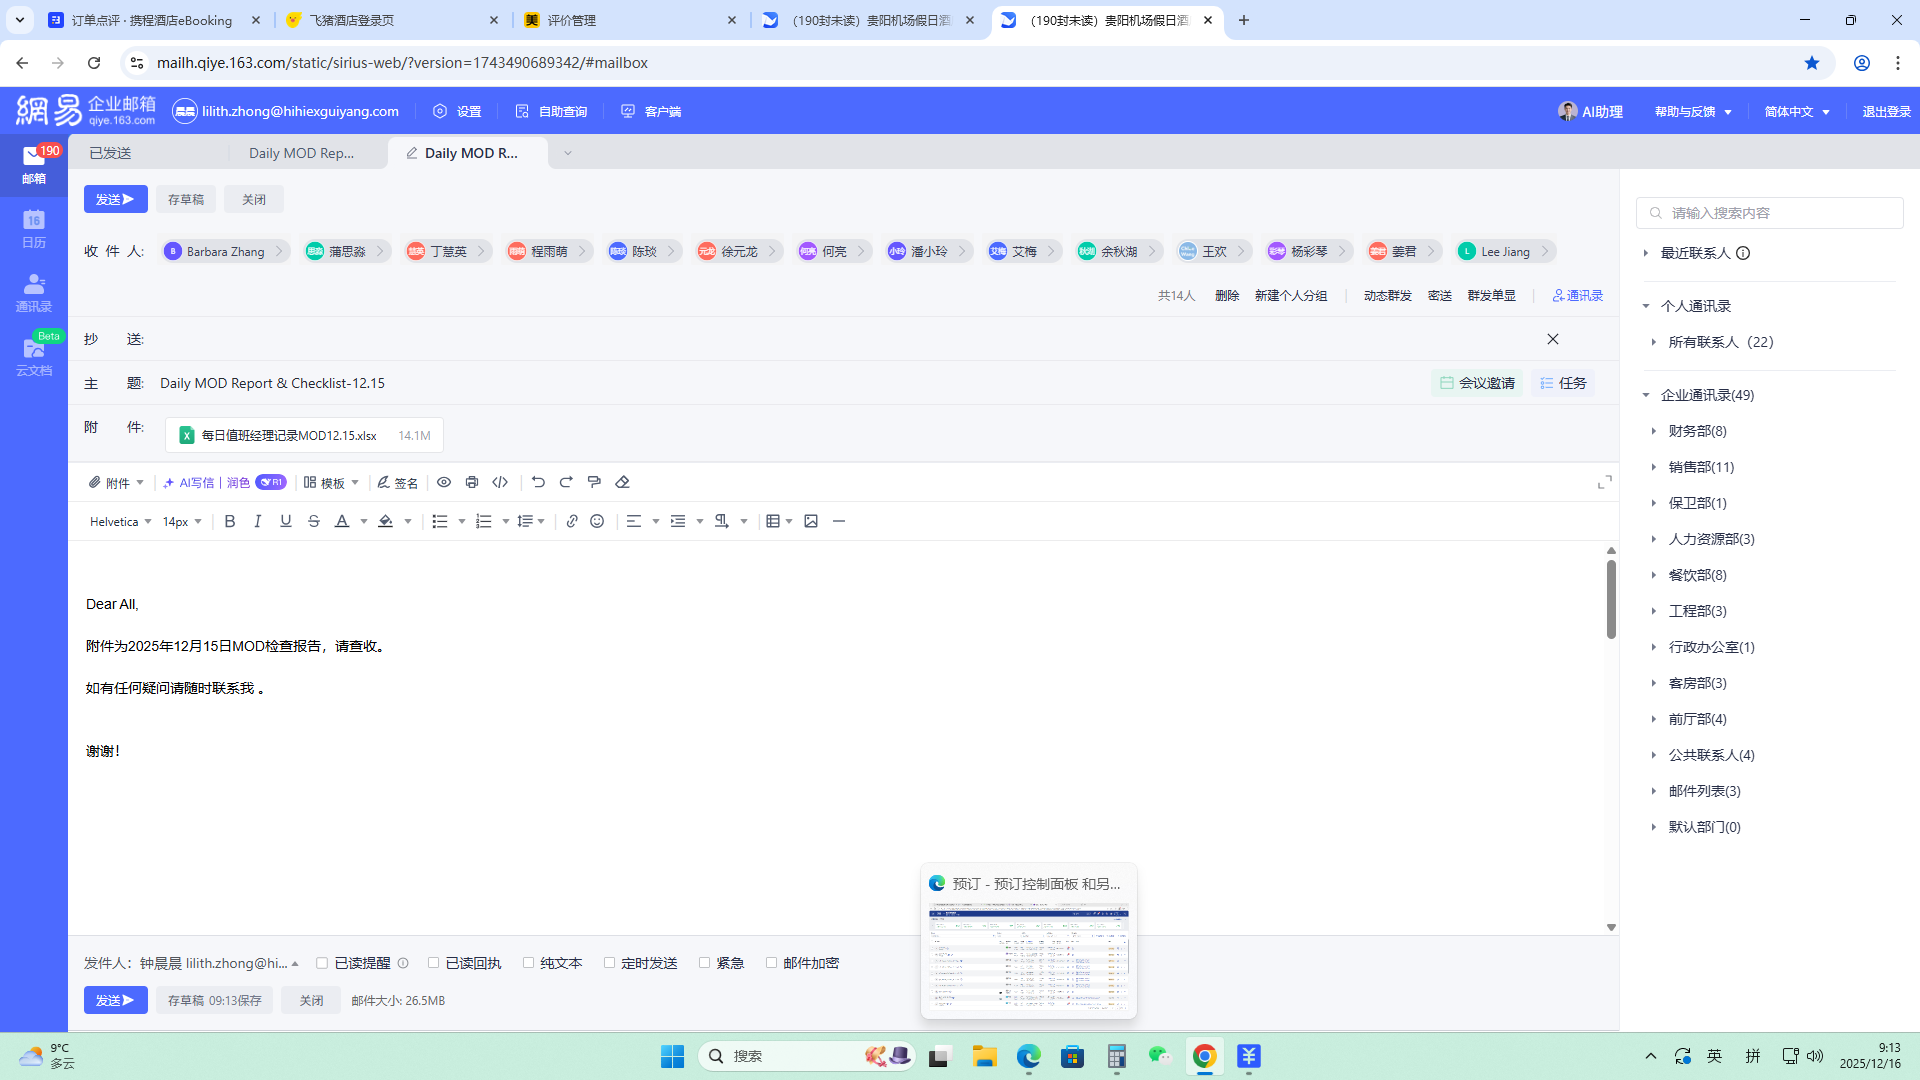The width and height of the screenshot is (1920, 1080).
Task: Toggle bold text formatting
Action: 230,521
